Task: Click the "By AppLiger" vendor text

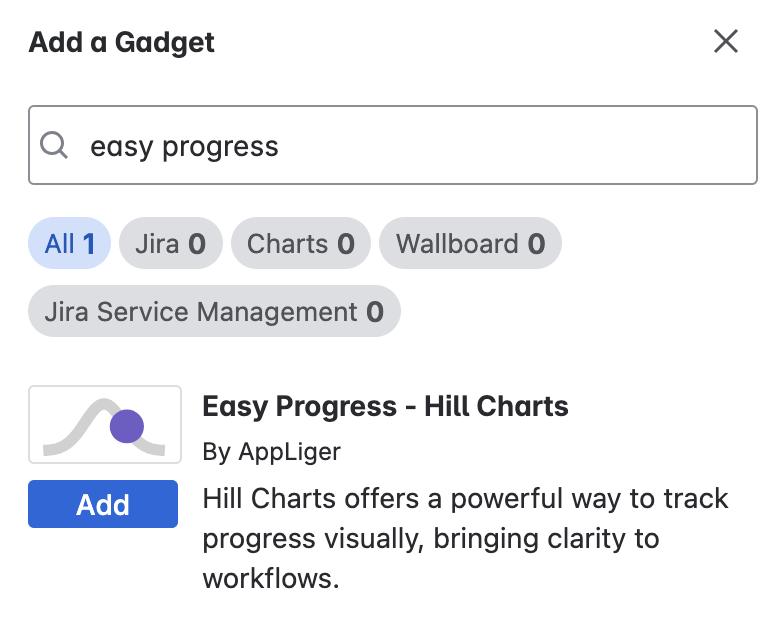Action: click(x=271, y=452)
